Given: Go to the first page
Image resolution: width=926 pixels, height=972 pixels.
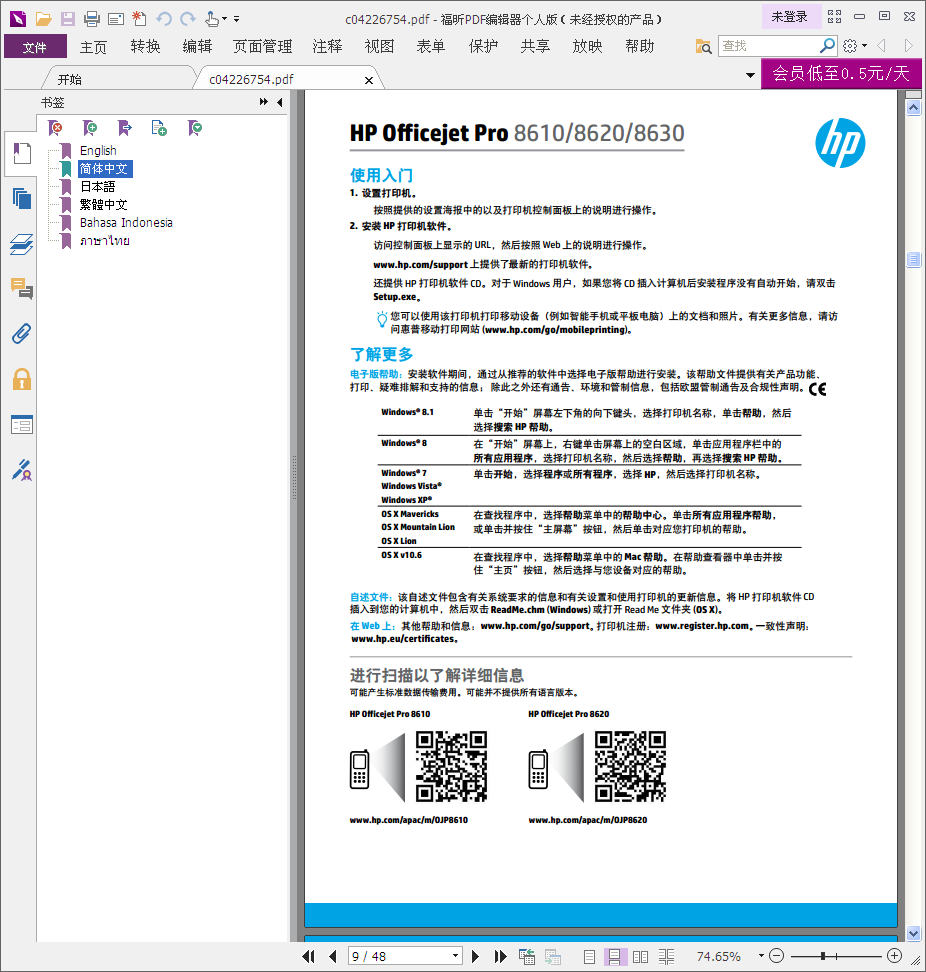Looking at the screenshot, I should pos(308,957).
